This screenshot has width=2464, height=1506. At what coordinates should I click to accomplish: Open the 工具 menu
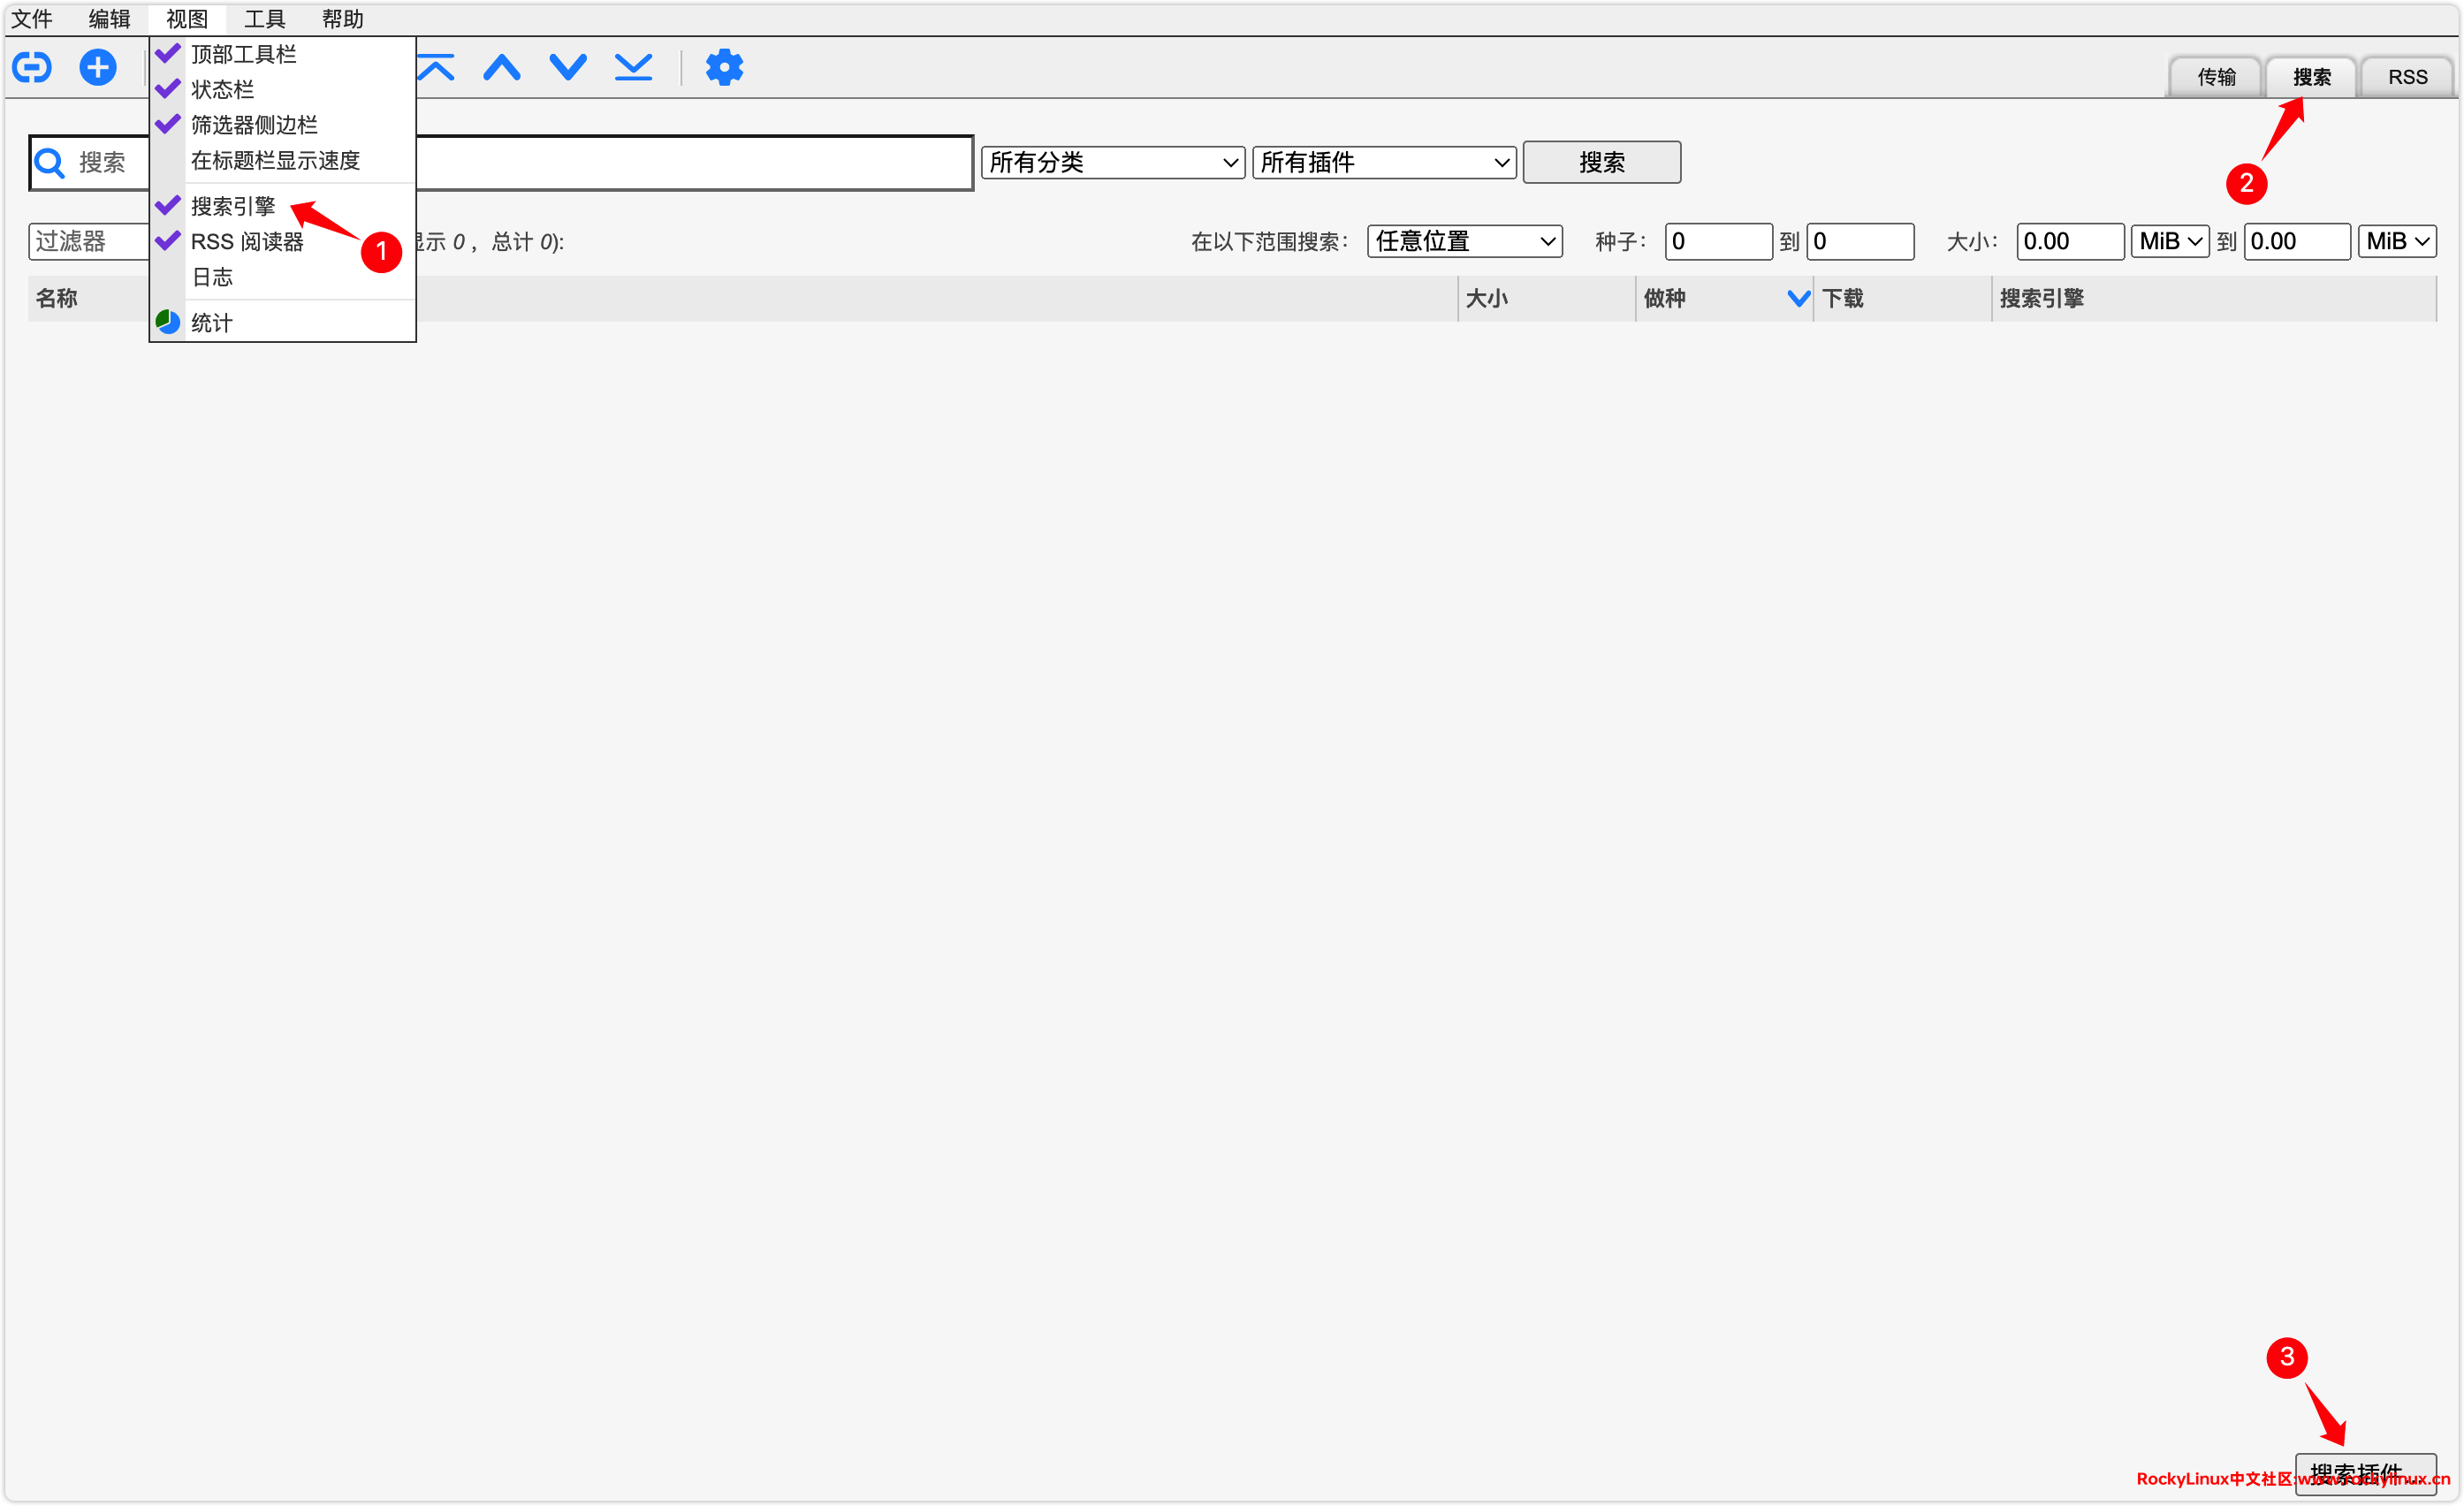click(264, 18)
